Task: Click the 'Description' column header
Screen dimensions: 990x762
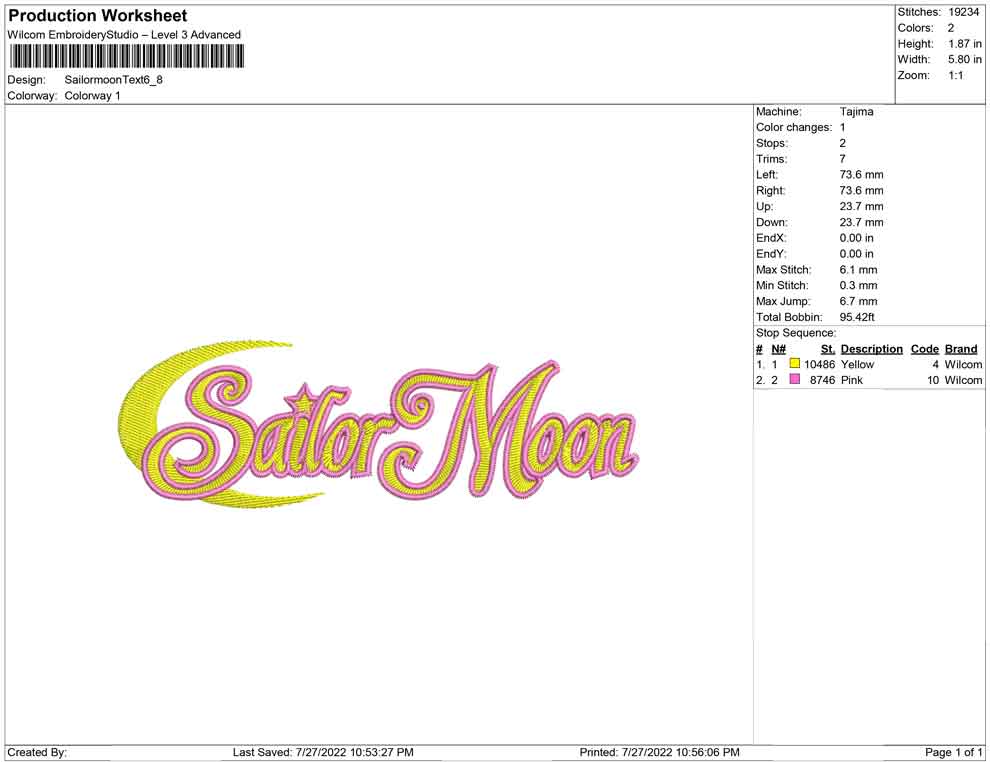Action: (x=871, y=349)
